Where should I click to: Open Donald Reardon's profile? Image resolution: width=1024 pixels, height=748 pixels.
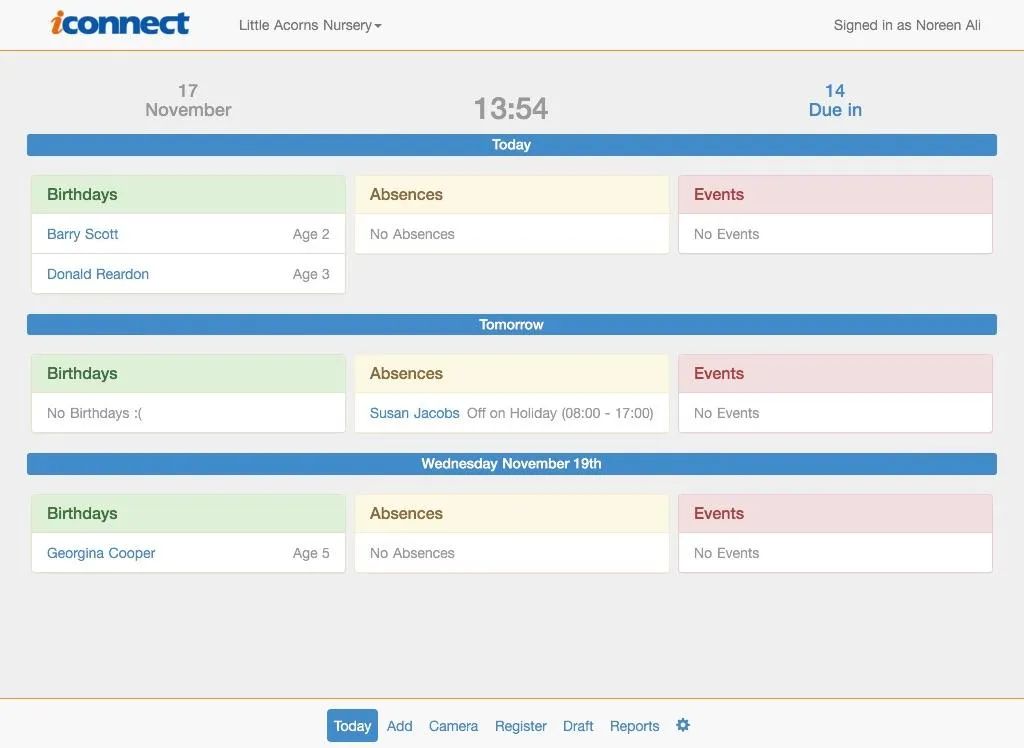pyautogui.click(x=97, y=273)
